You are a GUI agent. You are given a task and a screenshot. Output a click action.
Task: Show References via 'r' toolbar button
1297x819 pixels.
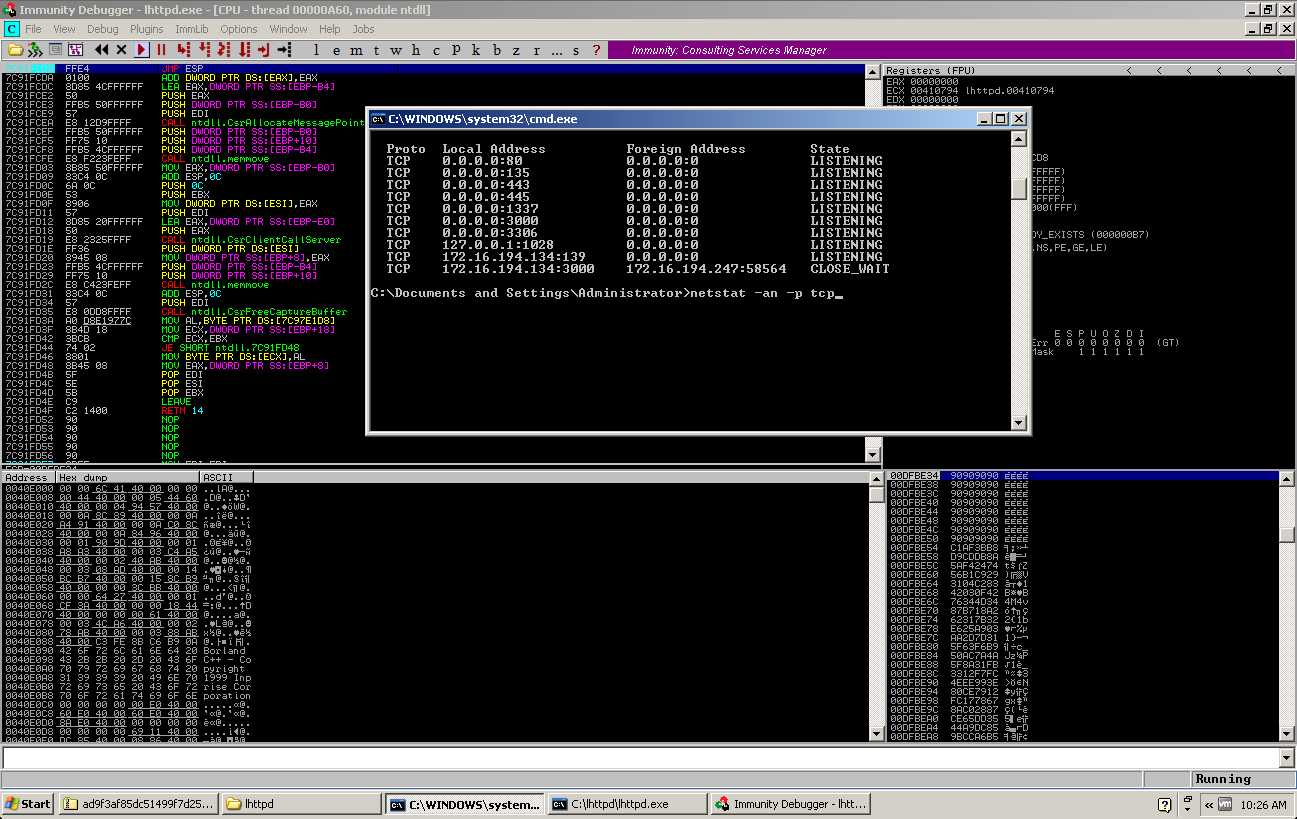point(537,50)
